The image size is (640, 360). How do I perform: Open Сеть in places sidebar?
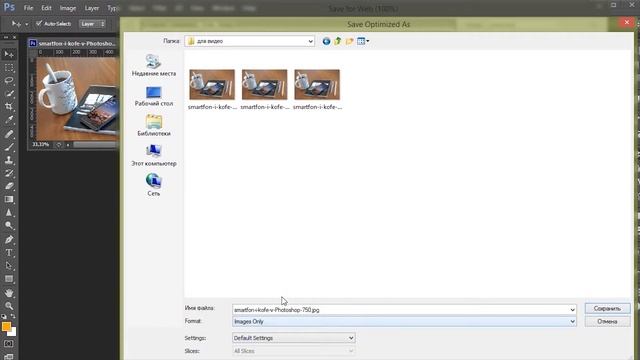click(154, 185)
